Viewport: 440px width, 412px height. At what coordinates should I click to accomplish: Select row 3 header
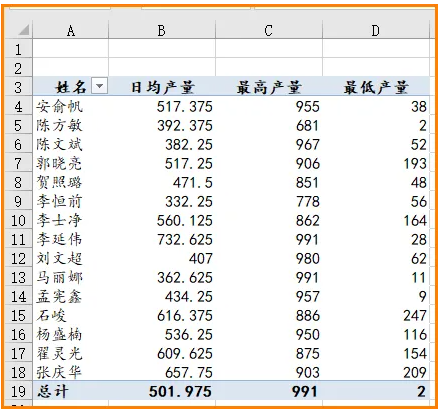point(18,87)
